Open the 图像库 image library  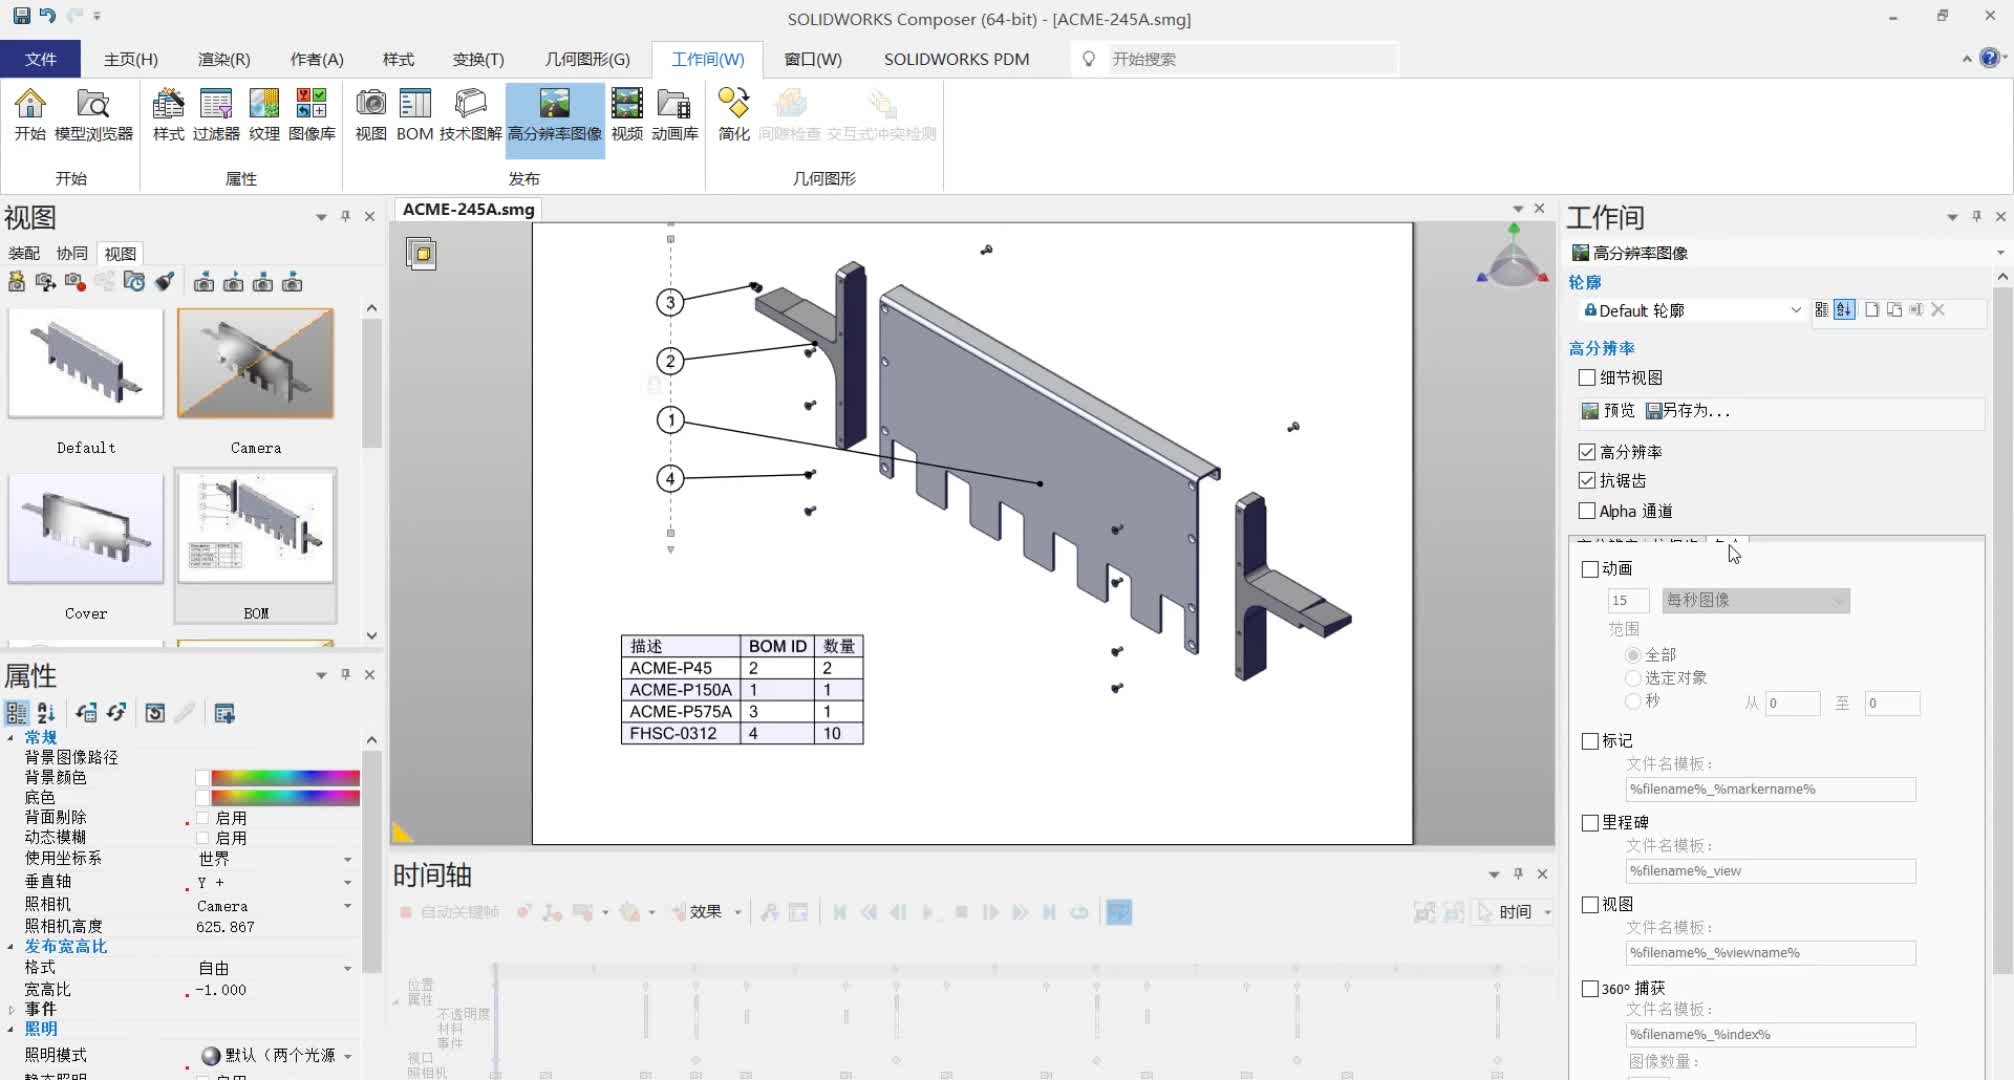[312, 115]
